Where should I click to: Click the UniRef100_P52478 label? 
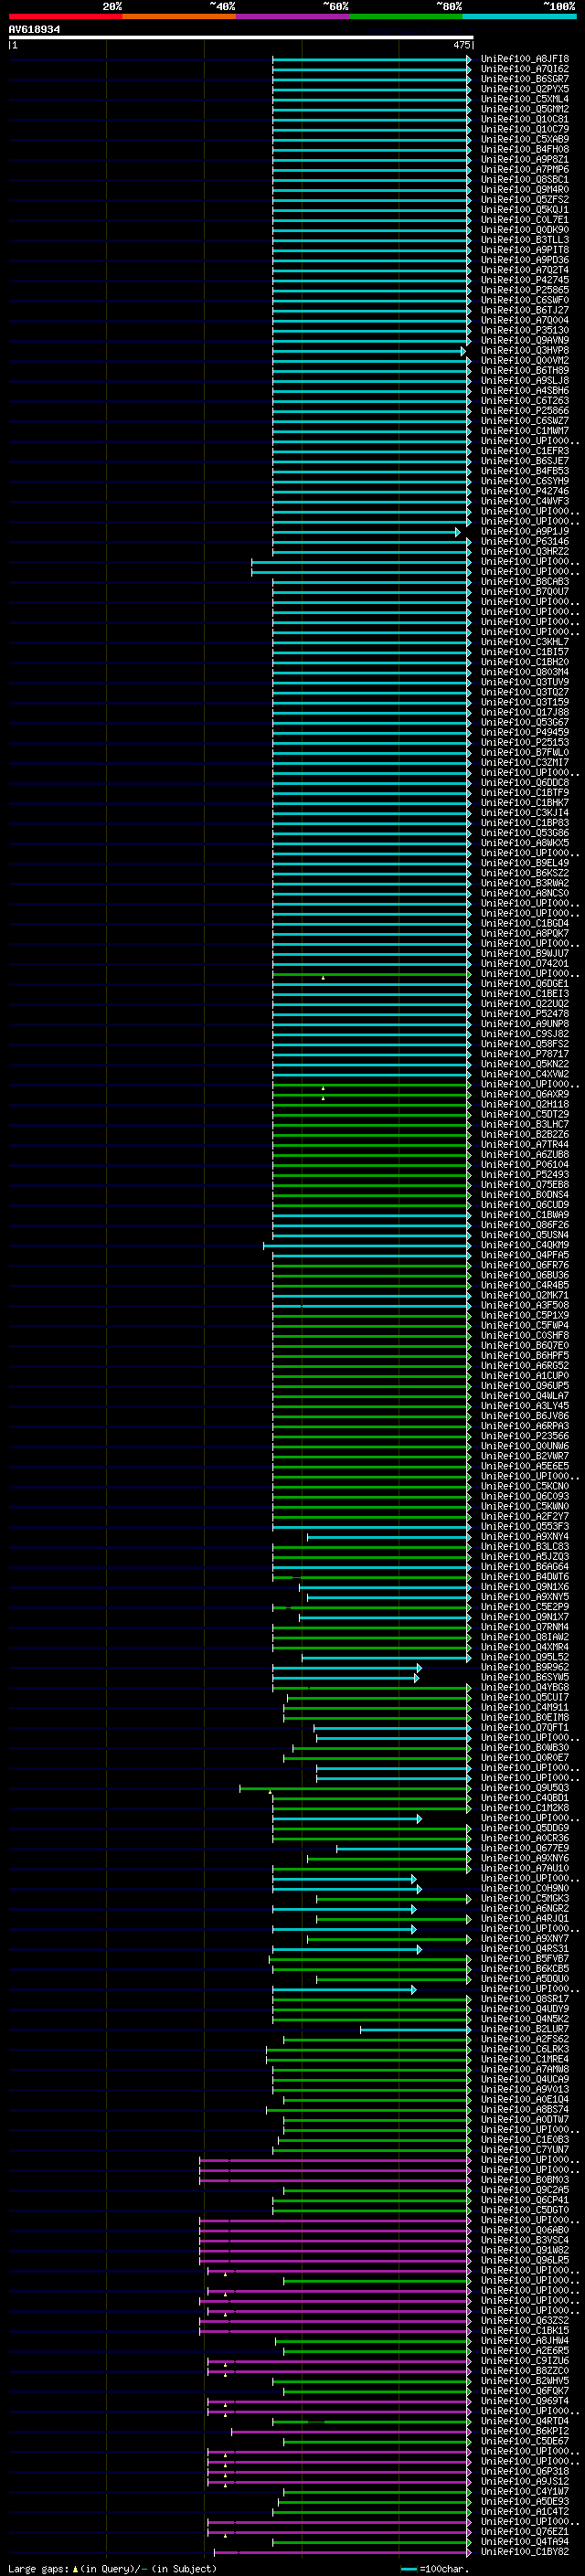(x=525, y=1014)
